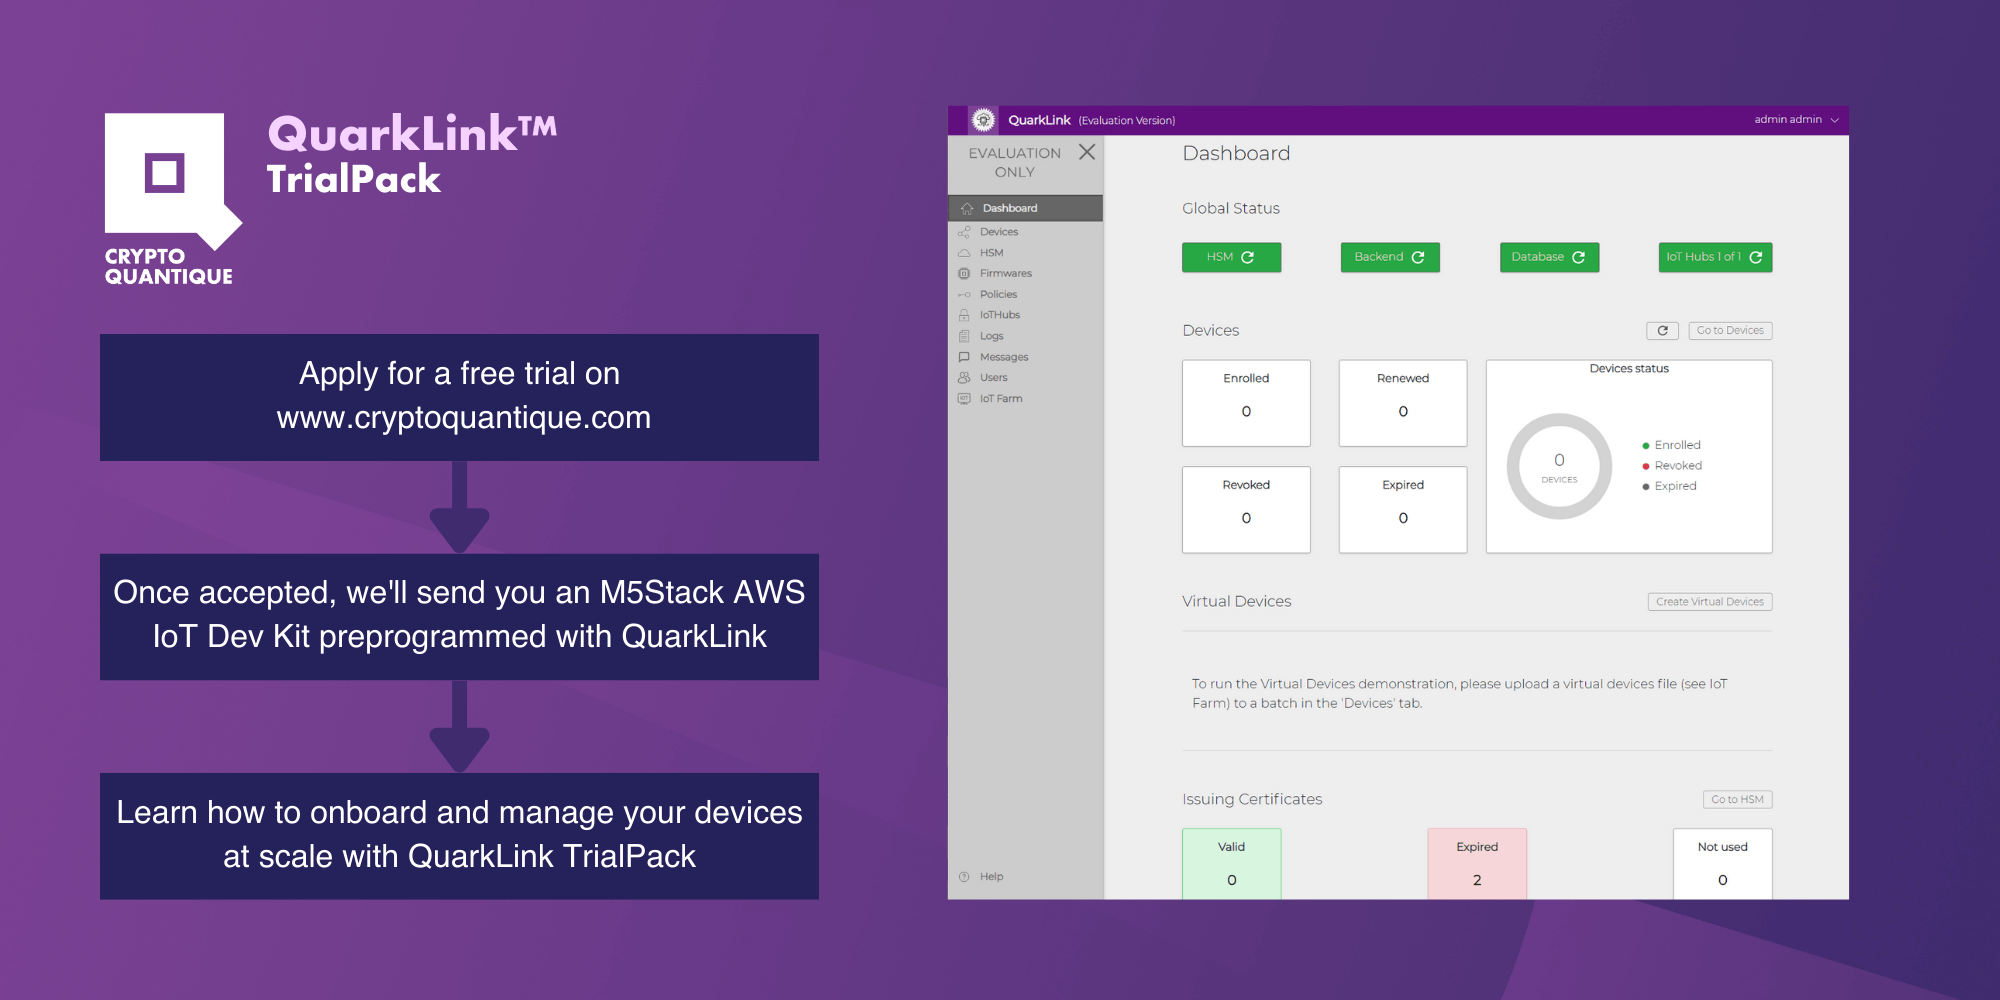Open Devices menu item in sidebar
The width and height of the screenshot is (2000, 1000).
coord(1025,232)
